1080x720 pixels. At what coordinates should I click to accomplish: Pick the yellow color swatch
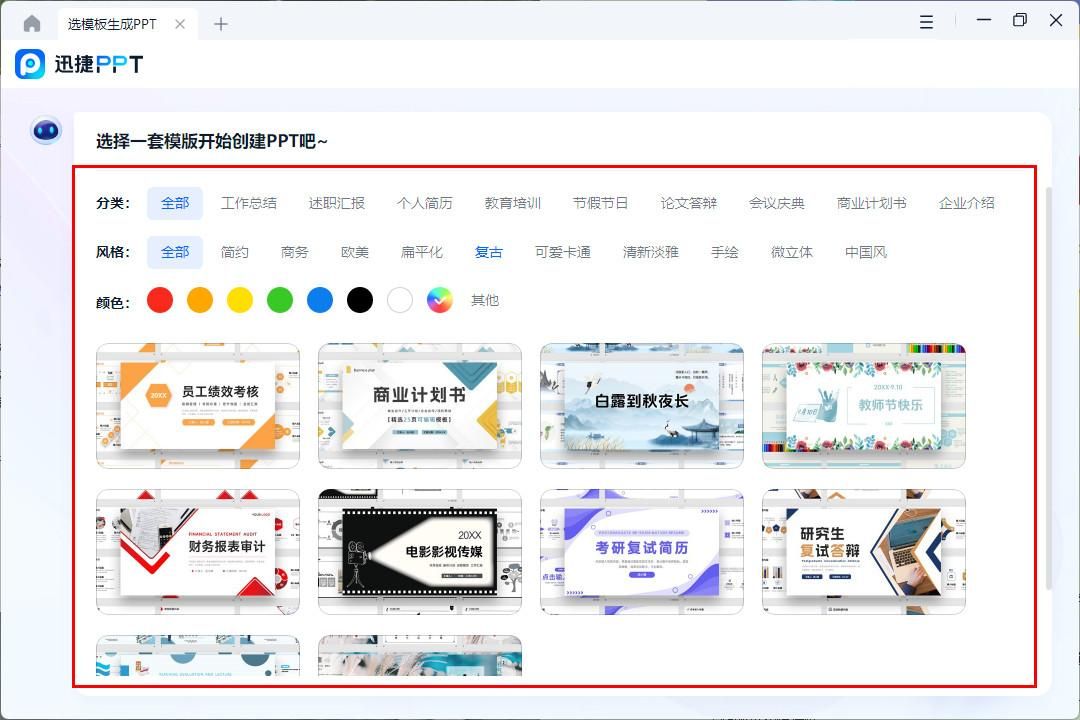pyautogui.click(x=240, y=300)
